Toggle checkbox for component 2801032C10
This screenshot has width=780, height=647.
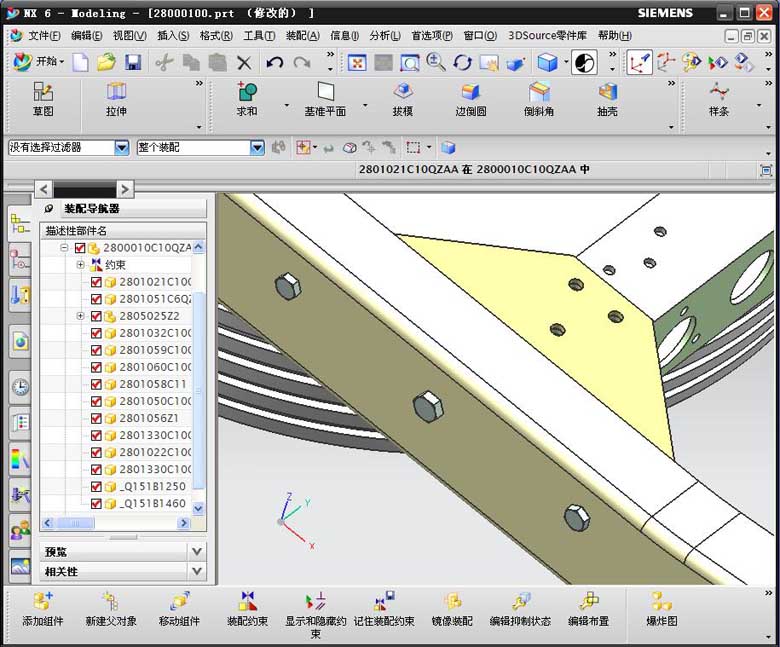[x=96, y=333]
